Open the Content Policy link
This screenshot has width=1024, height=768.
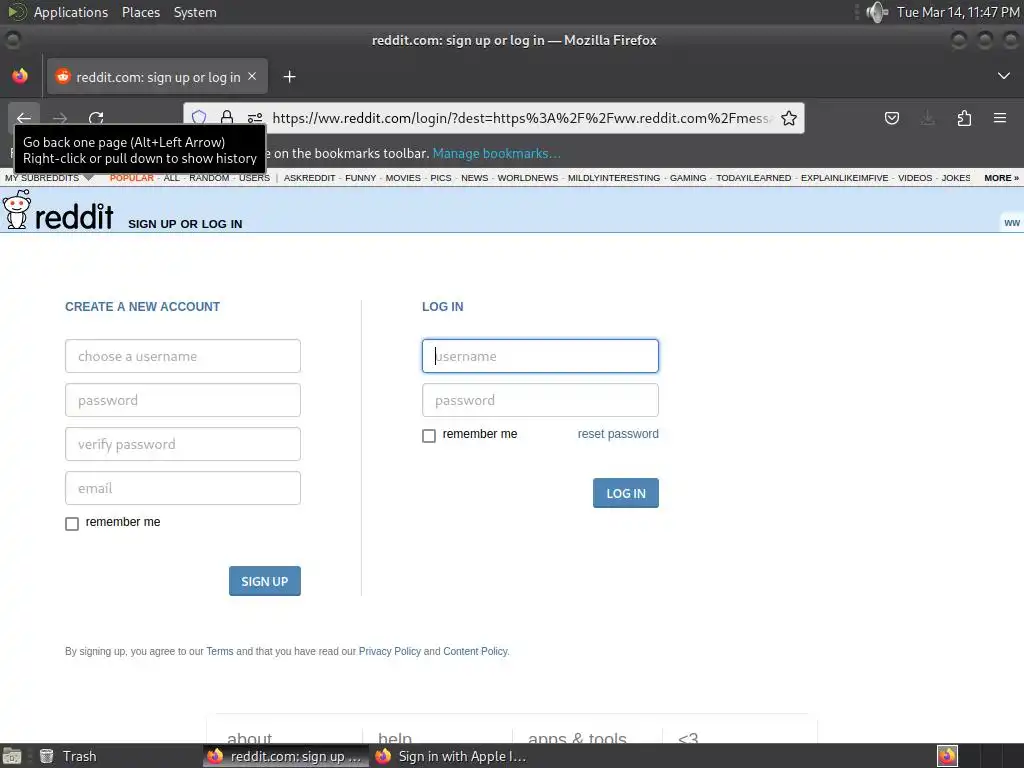pos(475,651)
